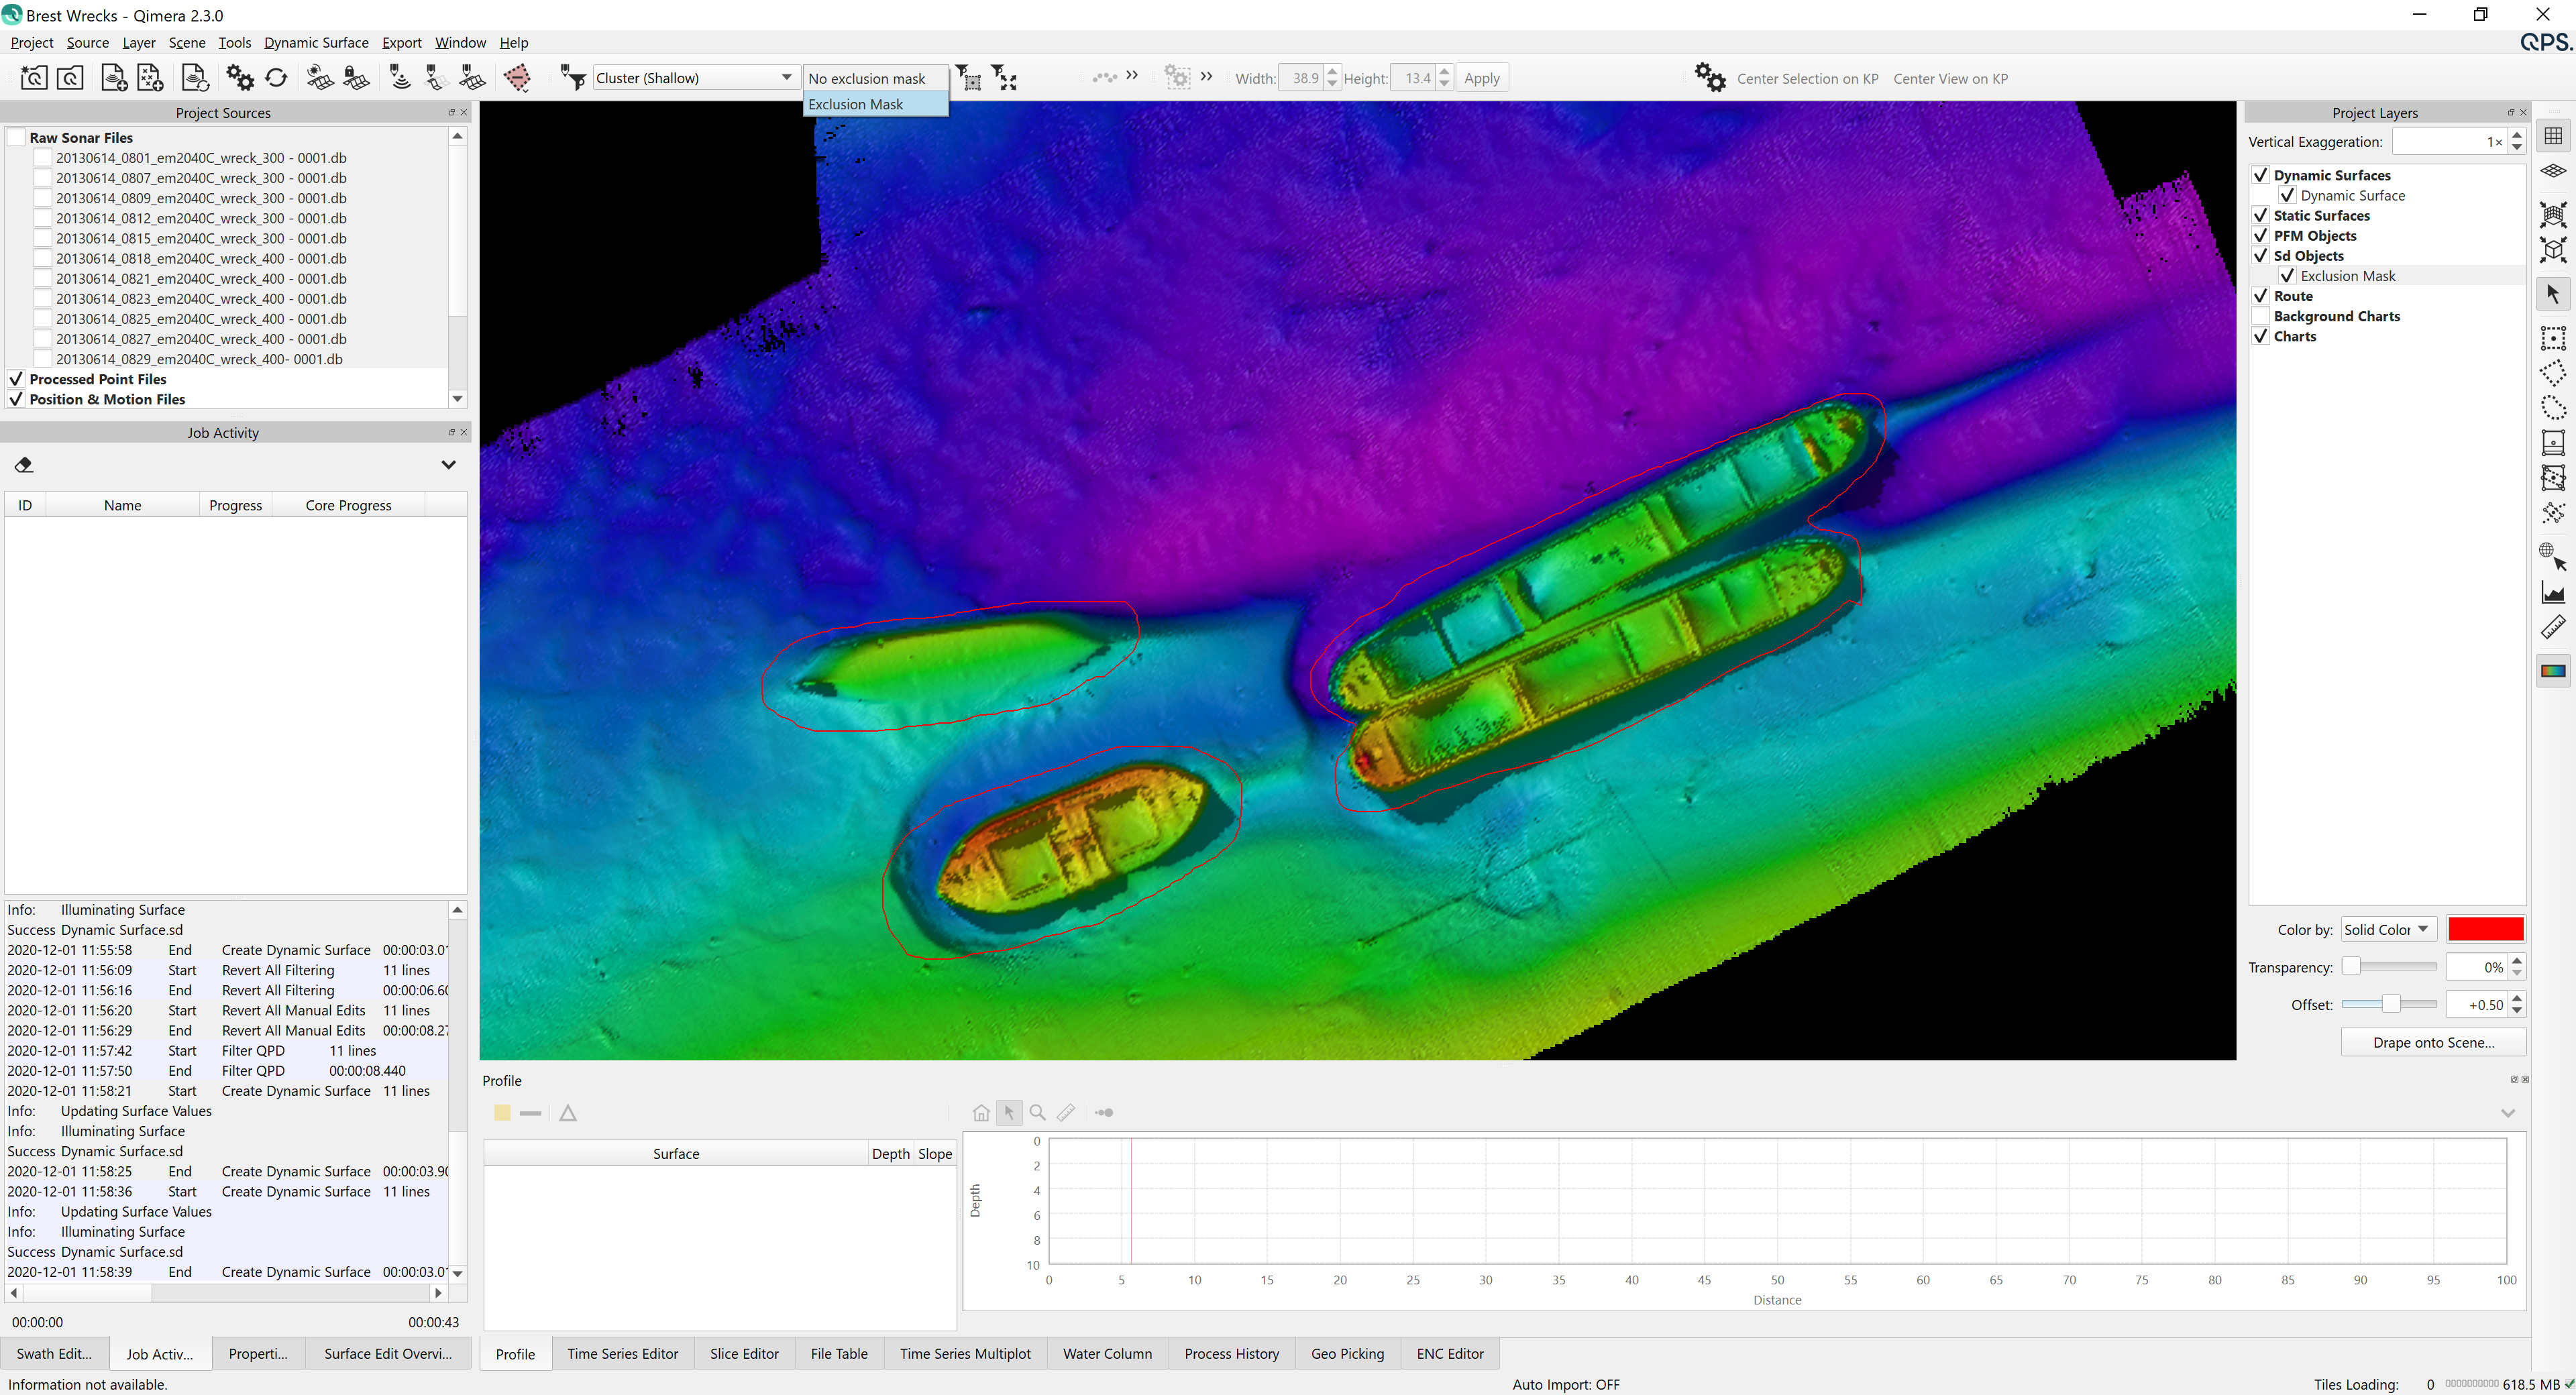Viewport: 2576px width, 1395px height.
Task: Select the ruler measure tool
Action: pos(2553,628)
